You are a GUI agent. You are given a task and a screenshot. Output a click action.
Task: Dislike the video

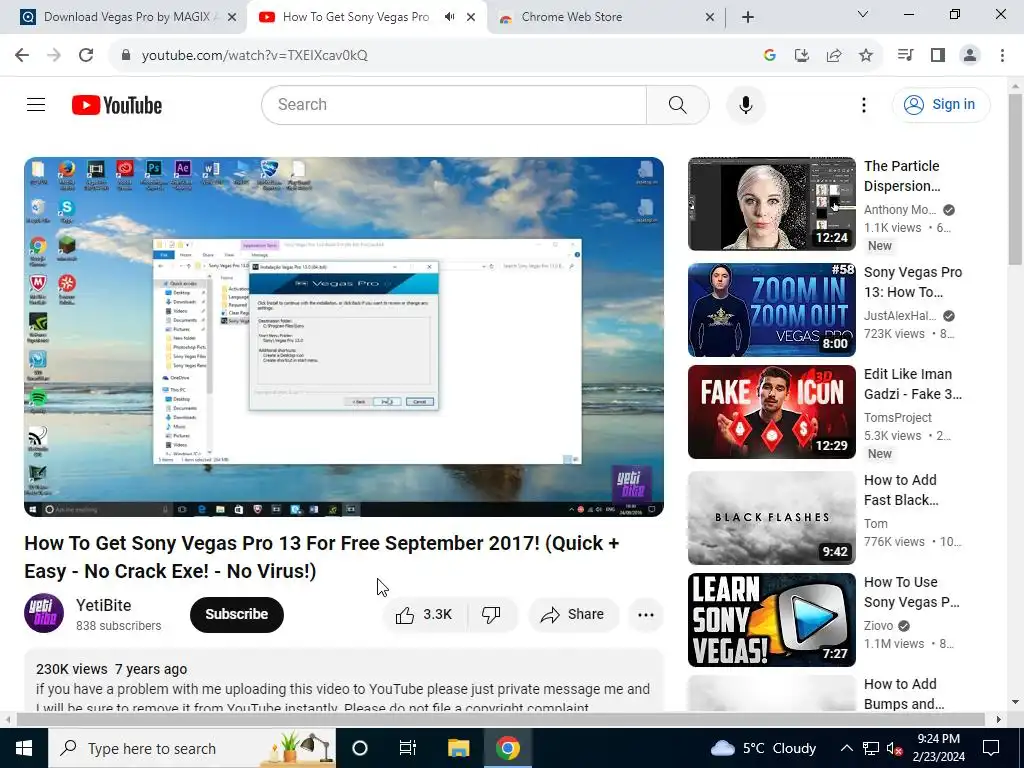[491, 615]
